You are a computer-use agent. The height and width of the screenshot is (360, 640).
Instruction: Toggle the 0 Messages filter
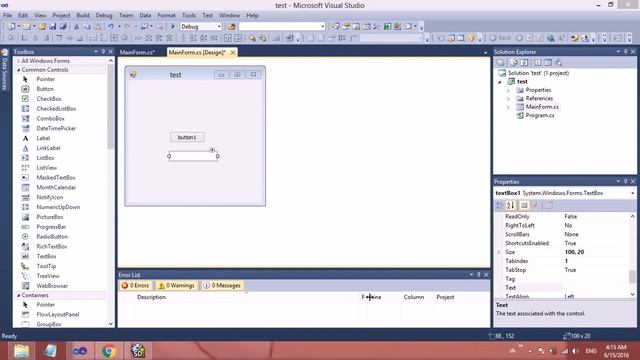222,285
